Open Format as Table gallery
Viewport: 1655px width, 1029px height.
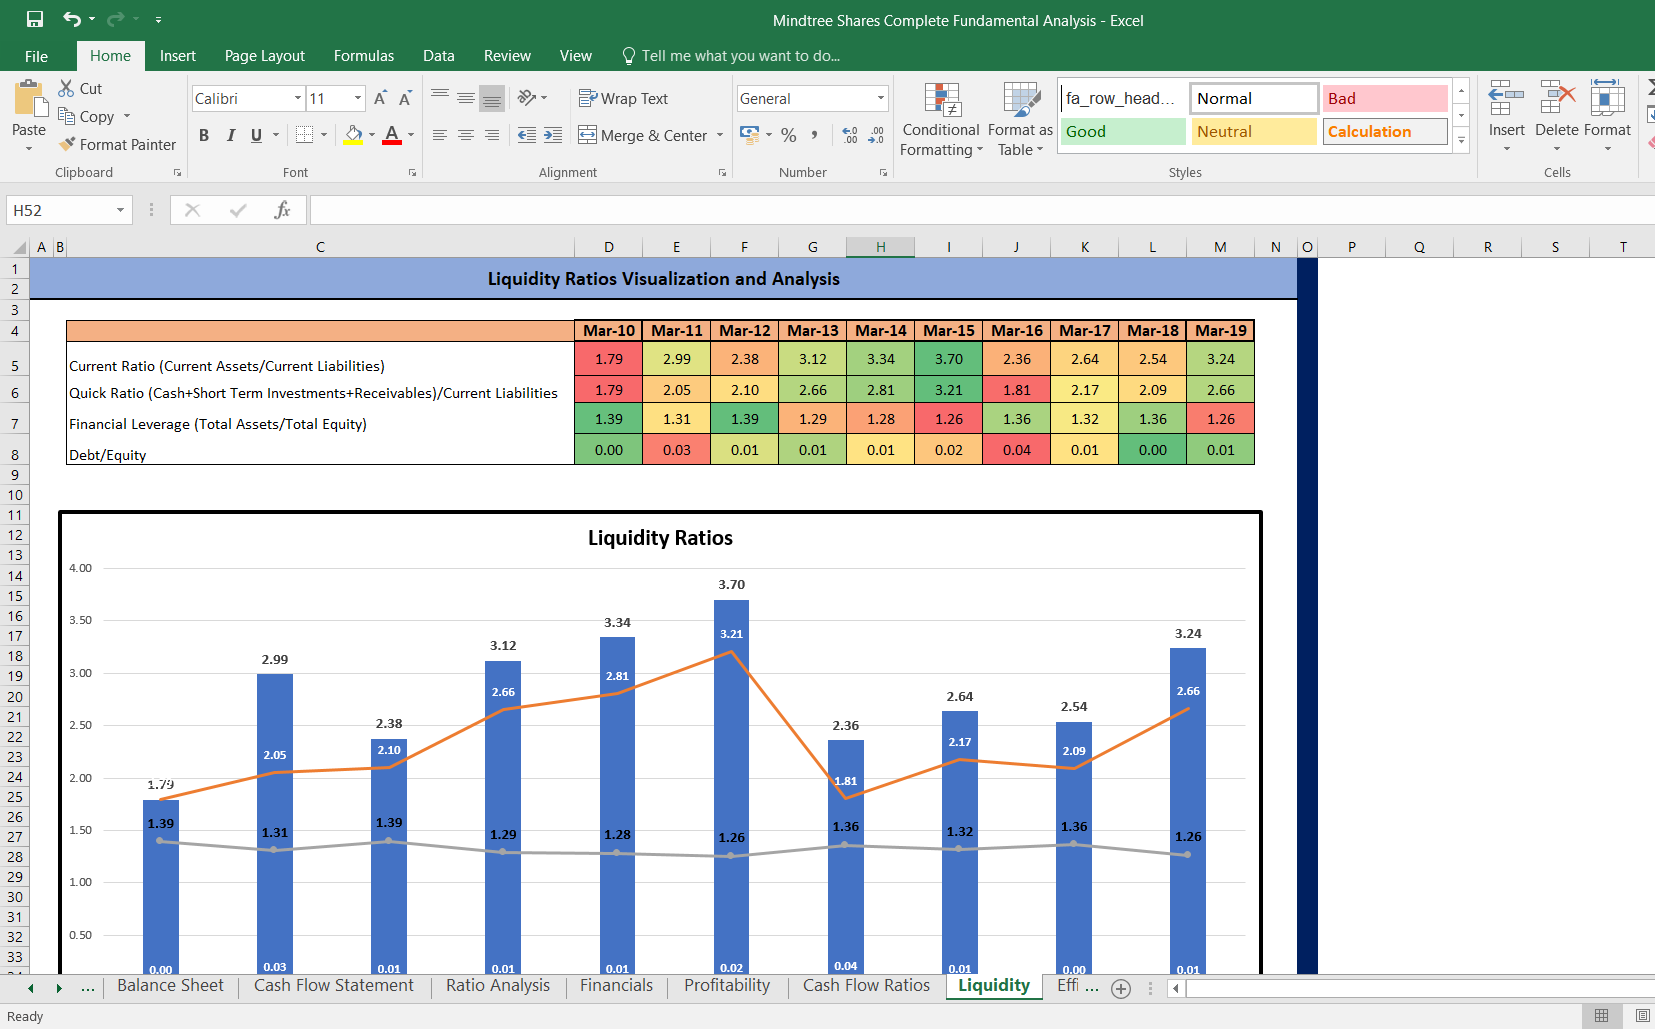click(x=1020, y=120)
